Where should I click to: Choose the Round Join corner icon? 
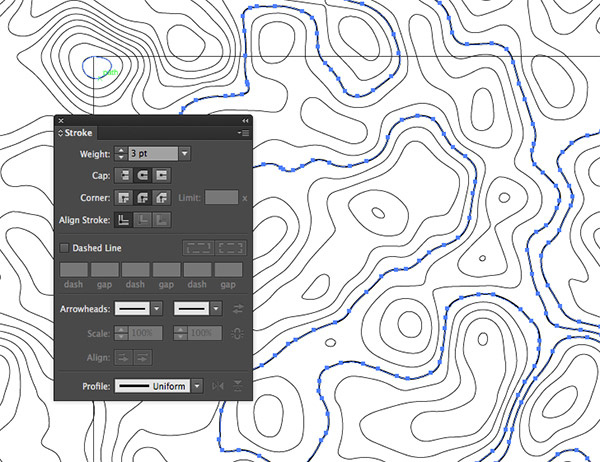pyautogui.click(x=142, y=197)
